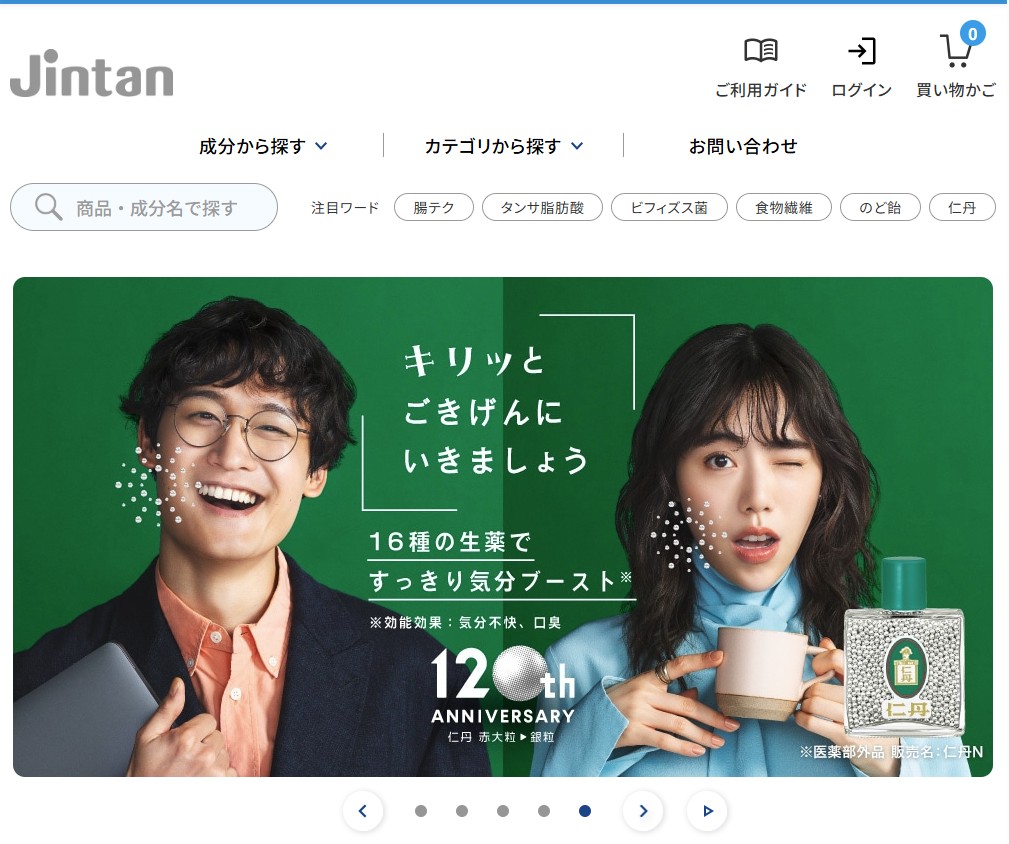The width and height of the screenshot is (1009, 844).
Task: Click the タンサ脂肪酸 keyword tag
Action: pos(542,207)
